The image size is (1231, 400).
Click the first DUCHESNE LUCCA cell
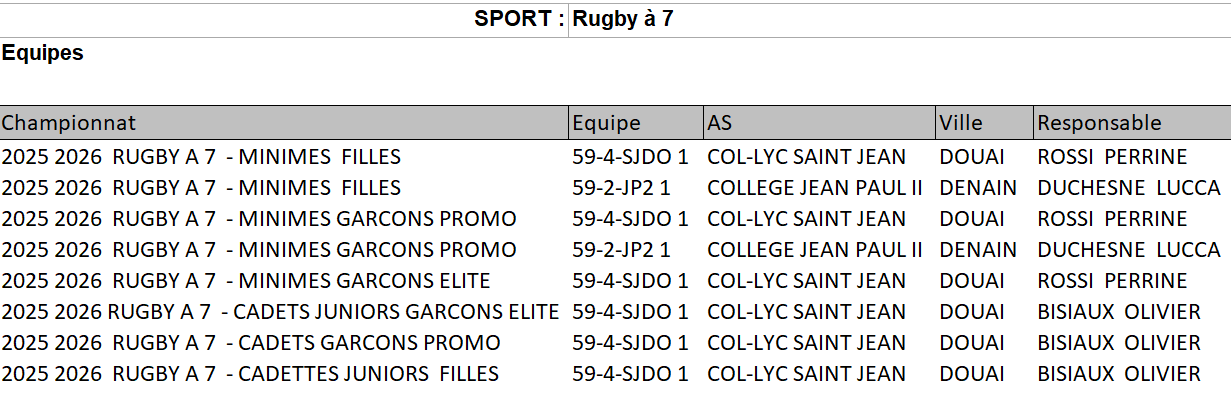pyautogui.click(x=1128, y=188)
